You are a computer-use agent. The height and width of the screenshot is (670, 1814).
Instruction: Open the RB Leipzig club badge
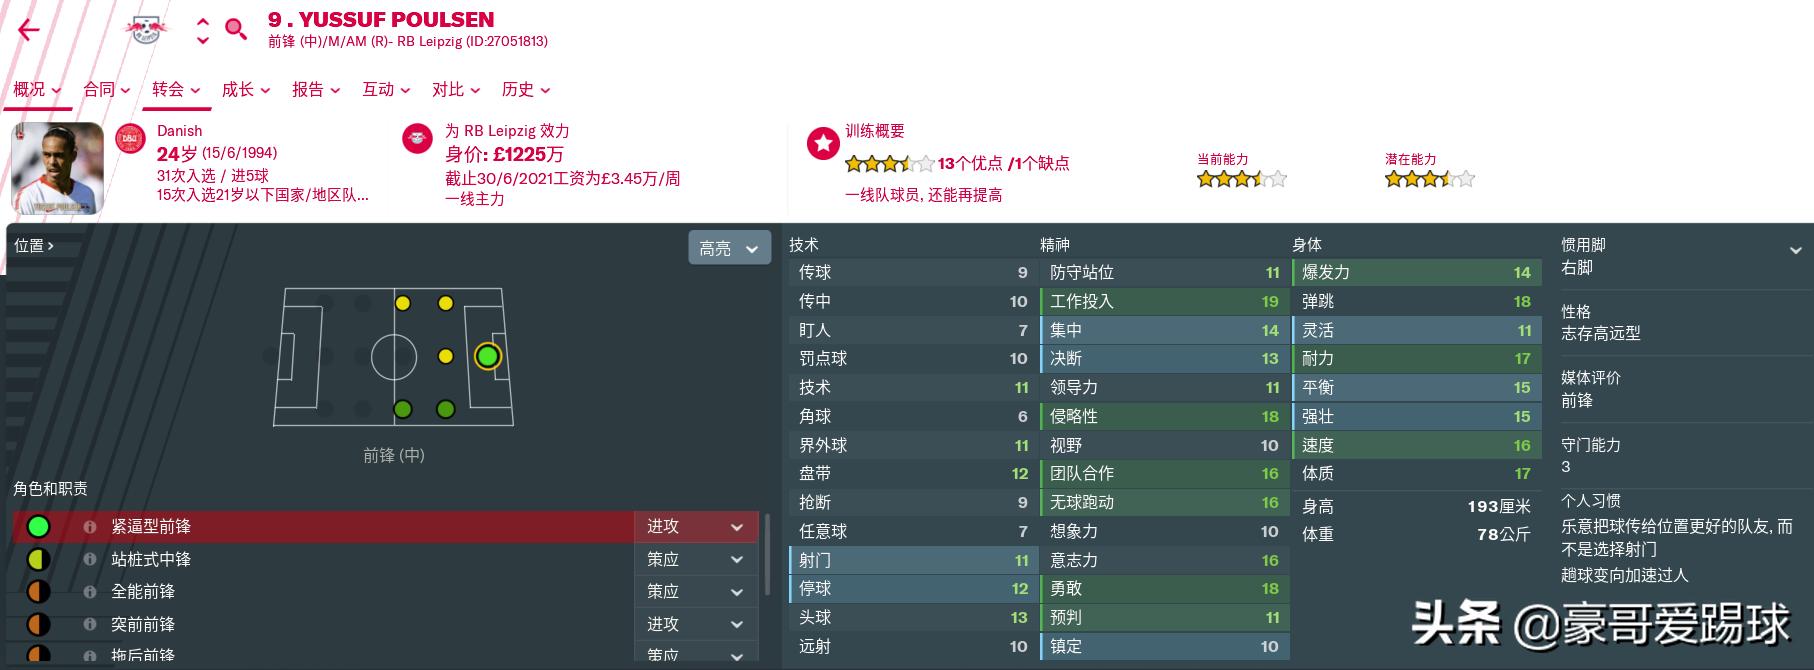[x=146, y=30]
